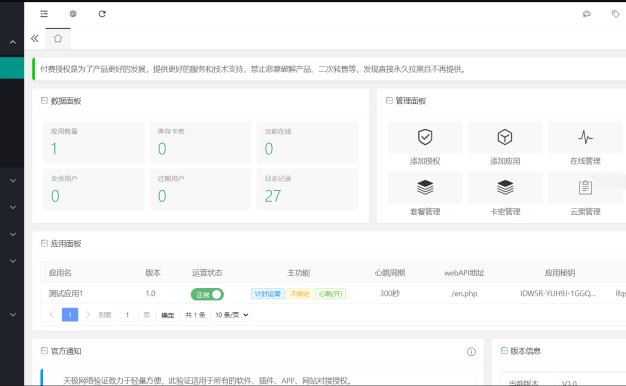The width and height of the screenshot is (626, 386).
Task: Click the page number input field
Action: point(127,315)
